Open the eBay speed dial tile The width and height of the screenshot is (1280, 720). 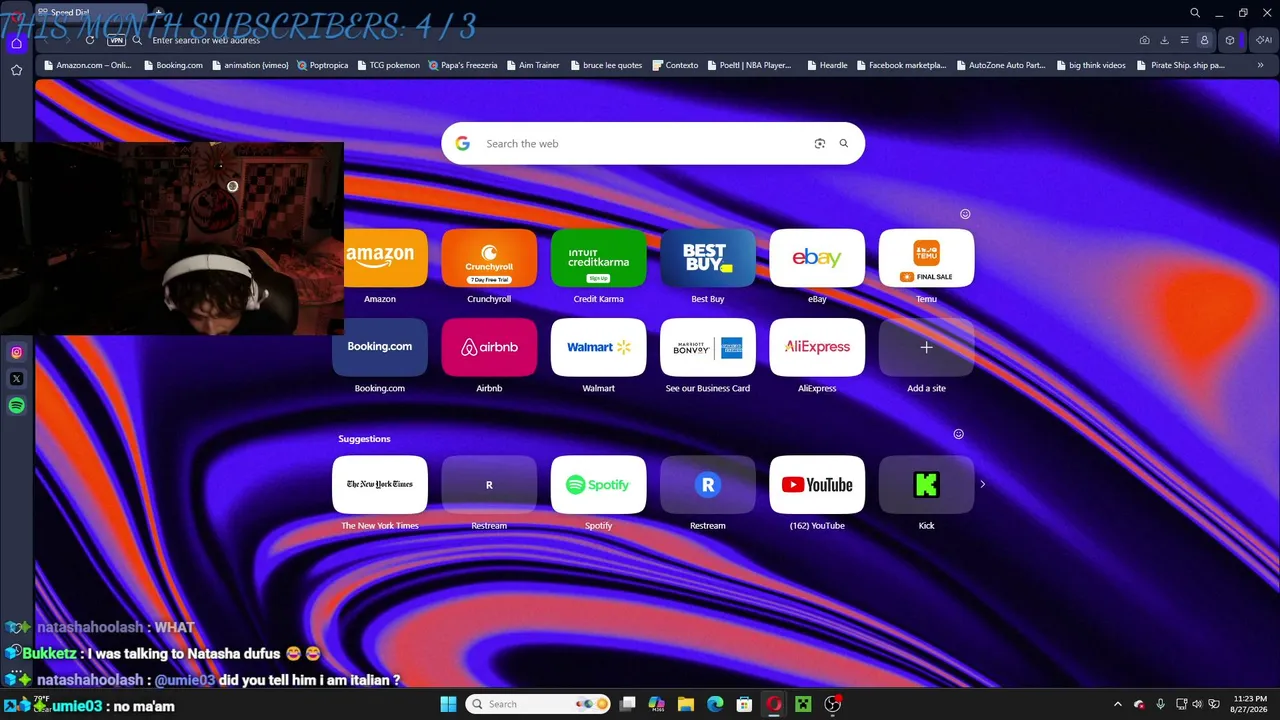coord(817,258)
